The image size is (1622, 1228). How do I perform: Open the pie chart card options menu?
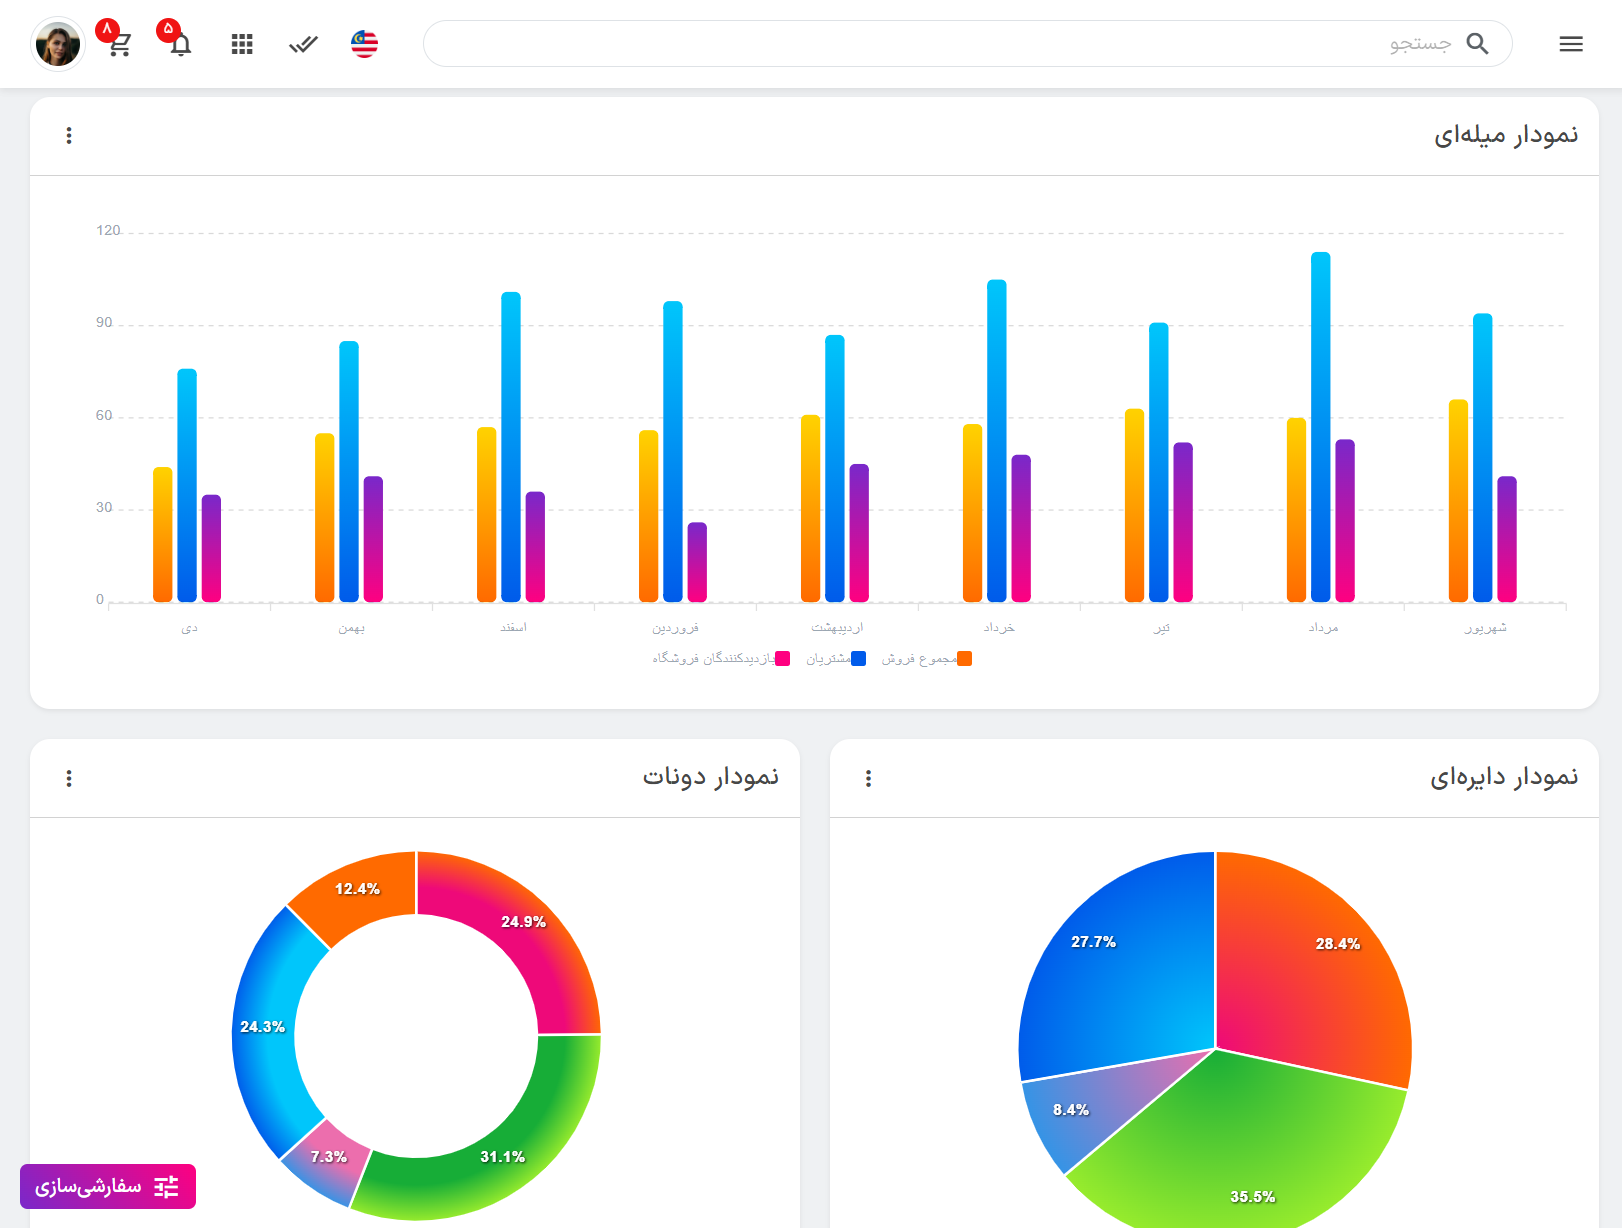[x=868, y=778]
